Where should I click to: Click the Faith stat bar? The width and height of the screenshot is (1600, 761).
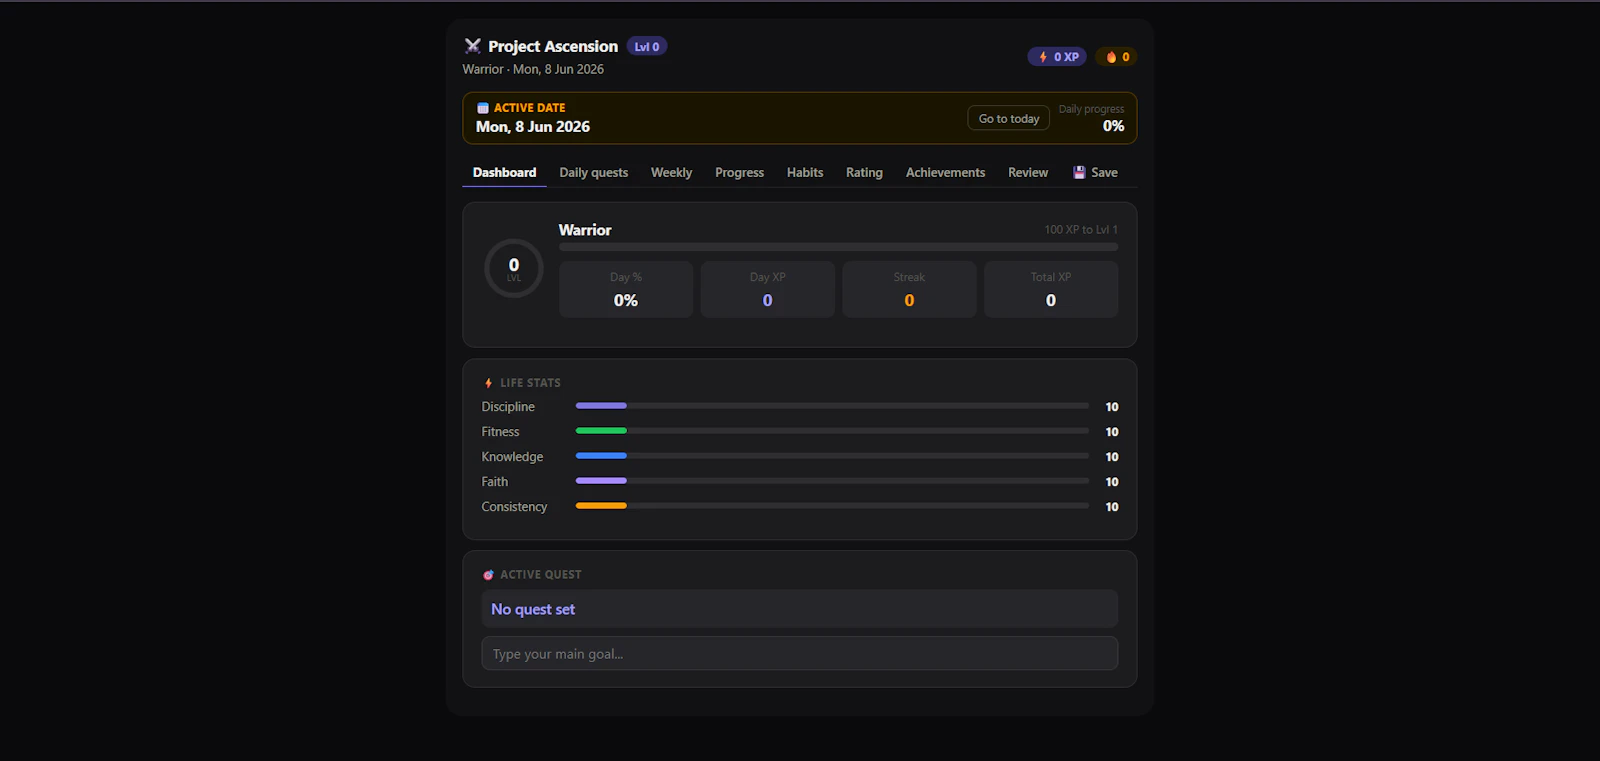point(832,481)
